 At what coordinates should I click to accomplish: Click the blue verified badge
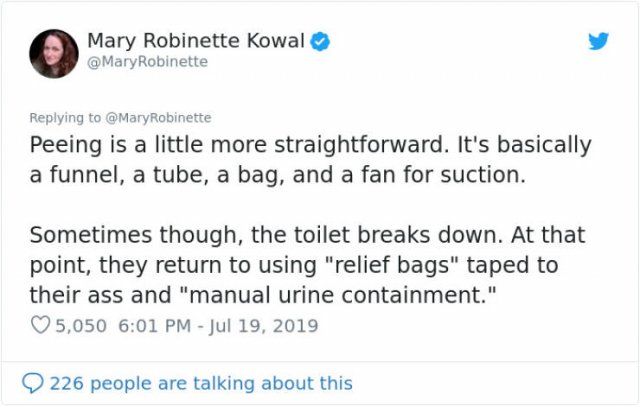(x=320, y=41)
